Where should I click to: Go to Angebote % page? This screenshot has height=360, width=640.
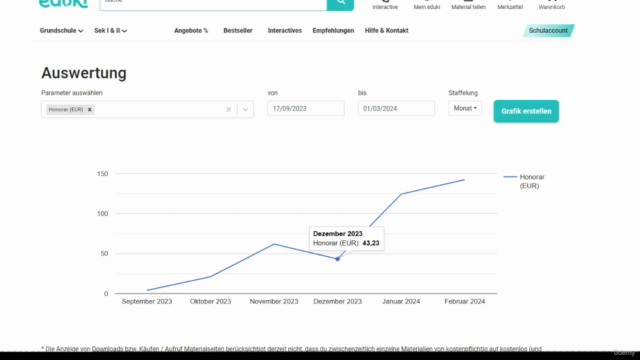click(x=191, y=31)
